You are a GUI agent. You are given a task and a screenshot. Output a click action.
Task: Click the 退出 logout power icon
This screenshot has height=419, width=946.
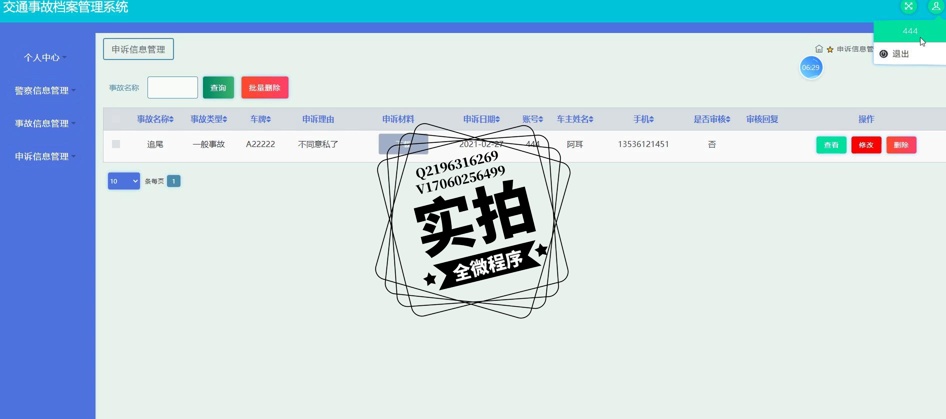884,54
